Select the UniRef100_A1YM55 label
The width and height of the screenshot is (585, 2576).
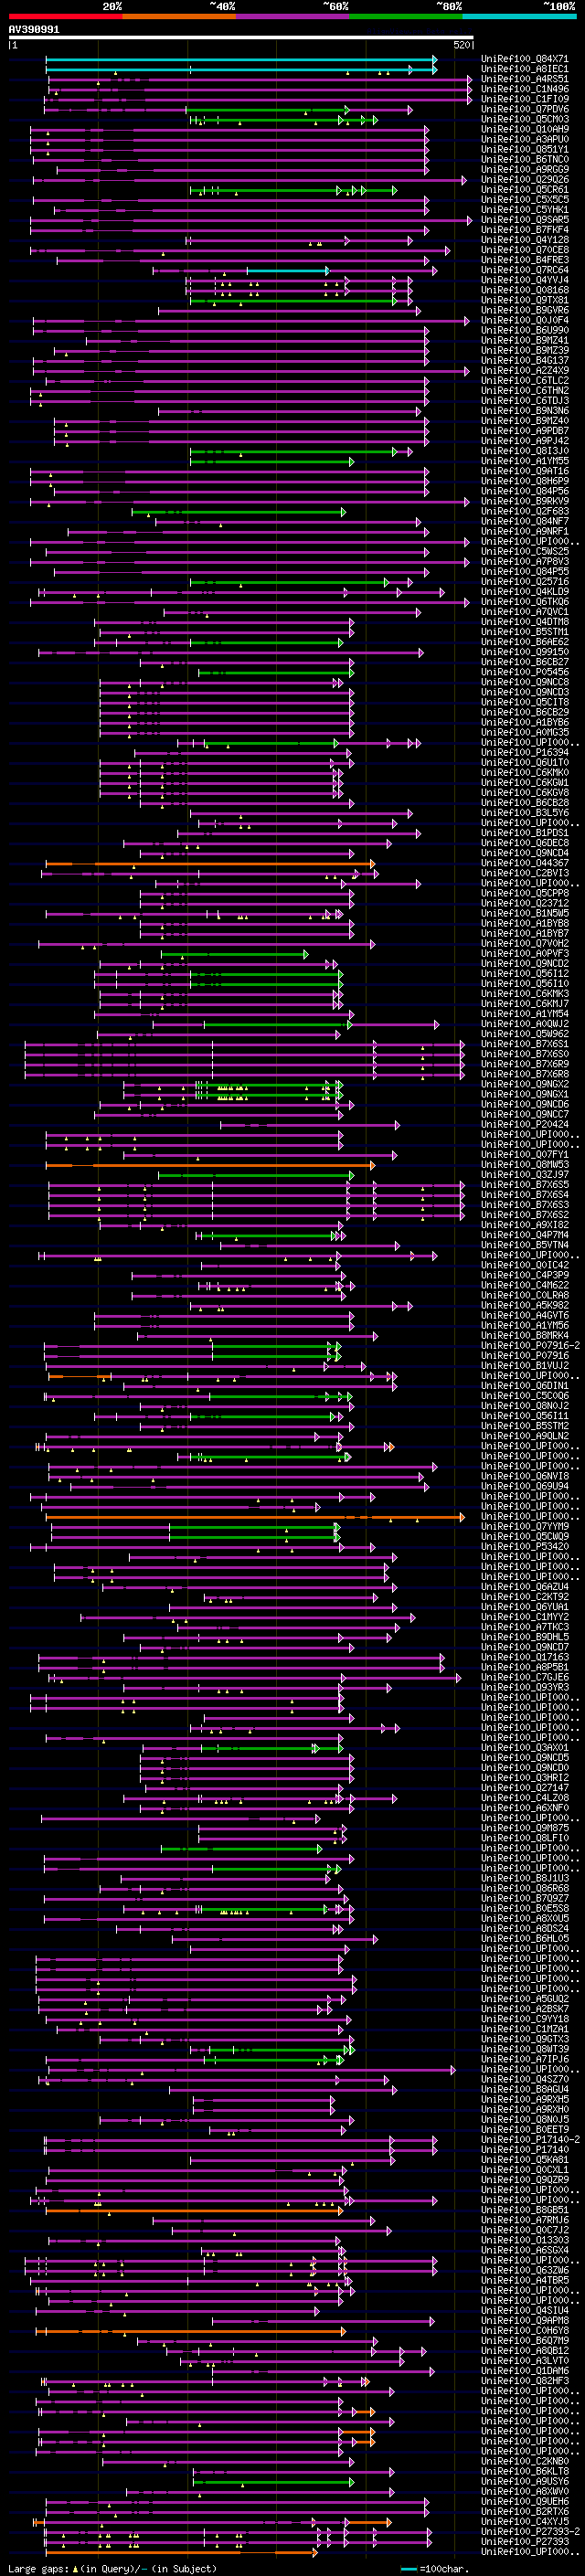point(524,461)
